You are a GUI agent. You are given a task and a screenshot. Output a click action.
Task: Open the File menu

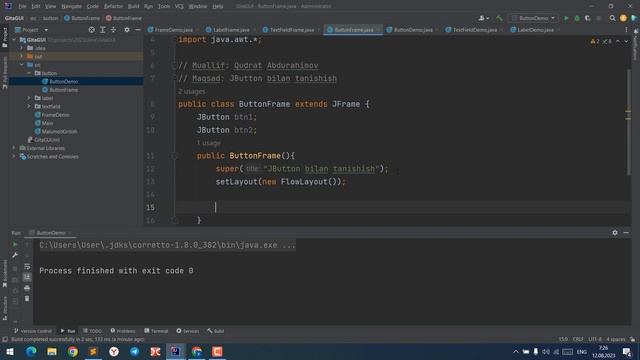pyautogui.click(x=22, y=7)
